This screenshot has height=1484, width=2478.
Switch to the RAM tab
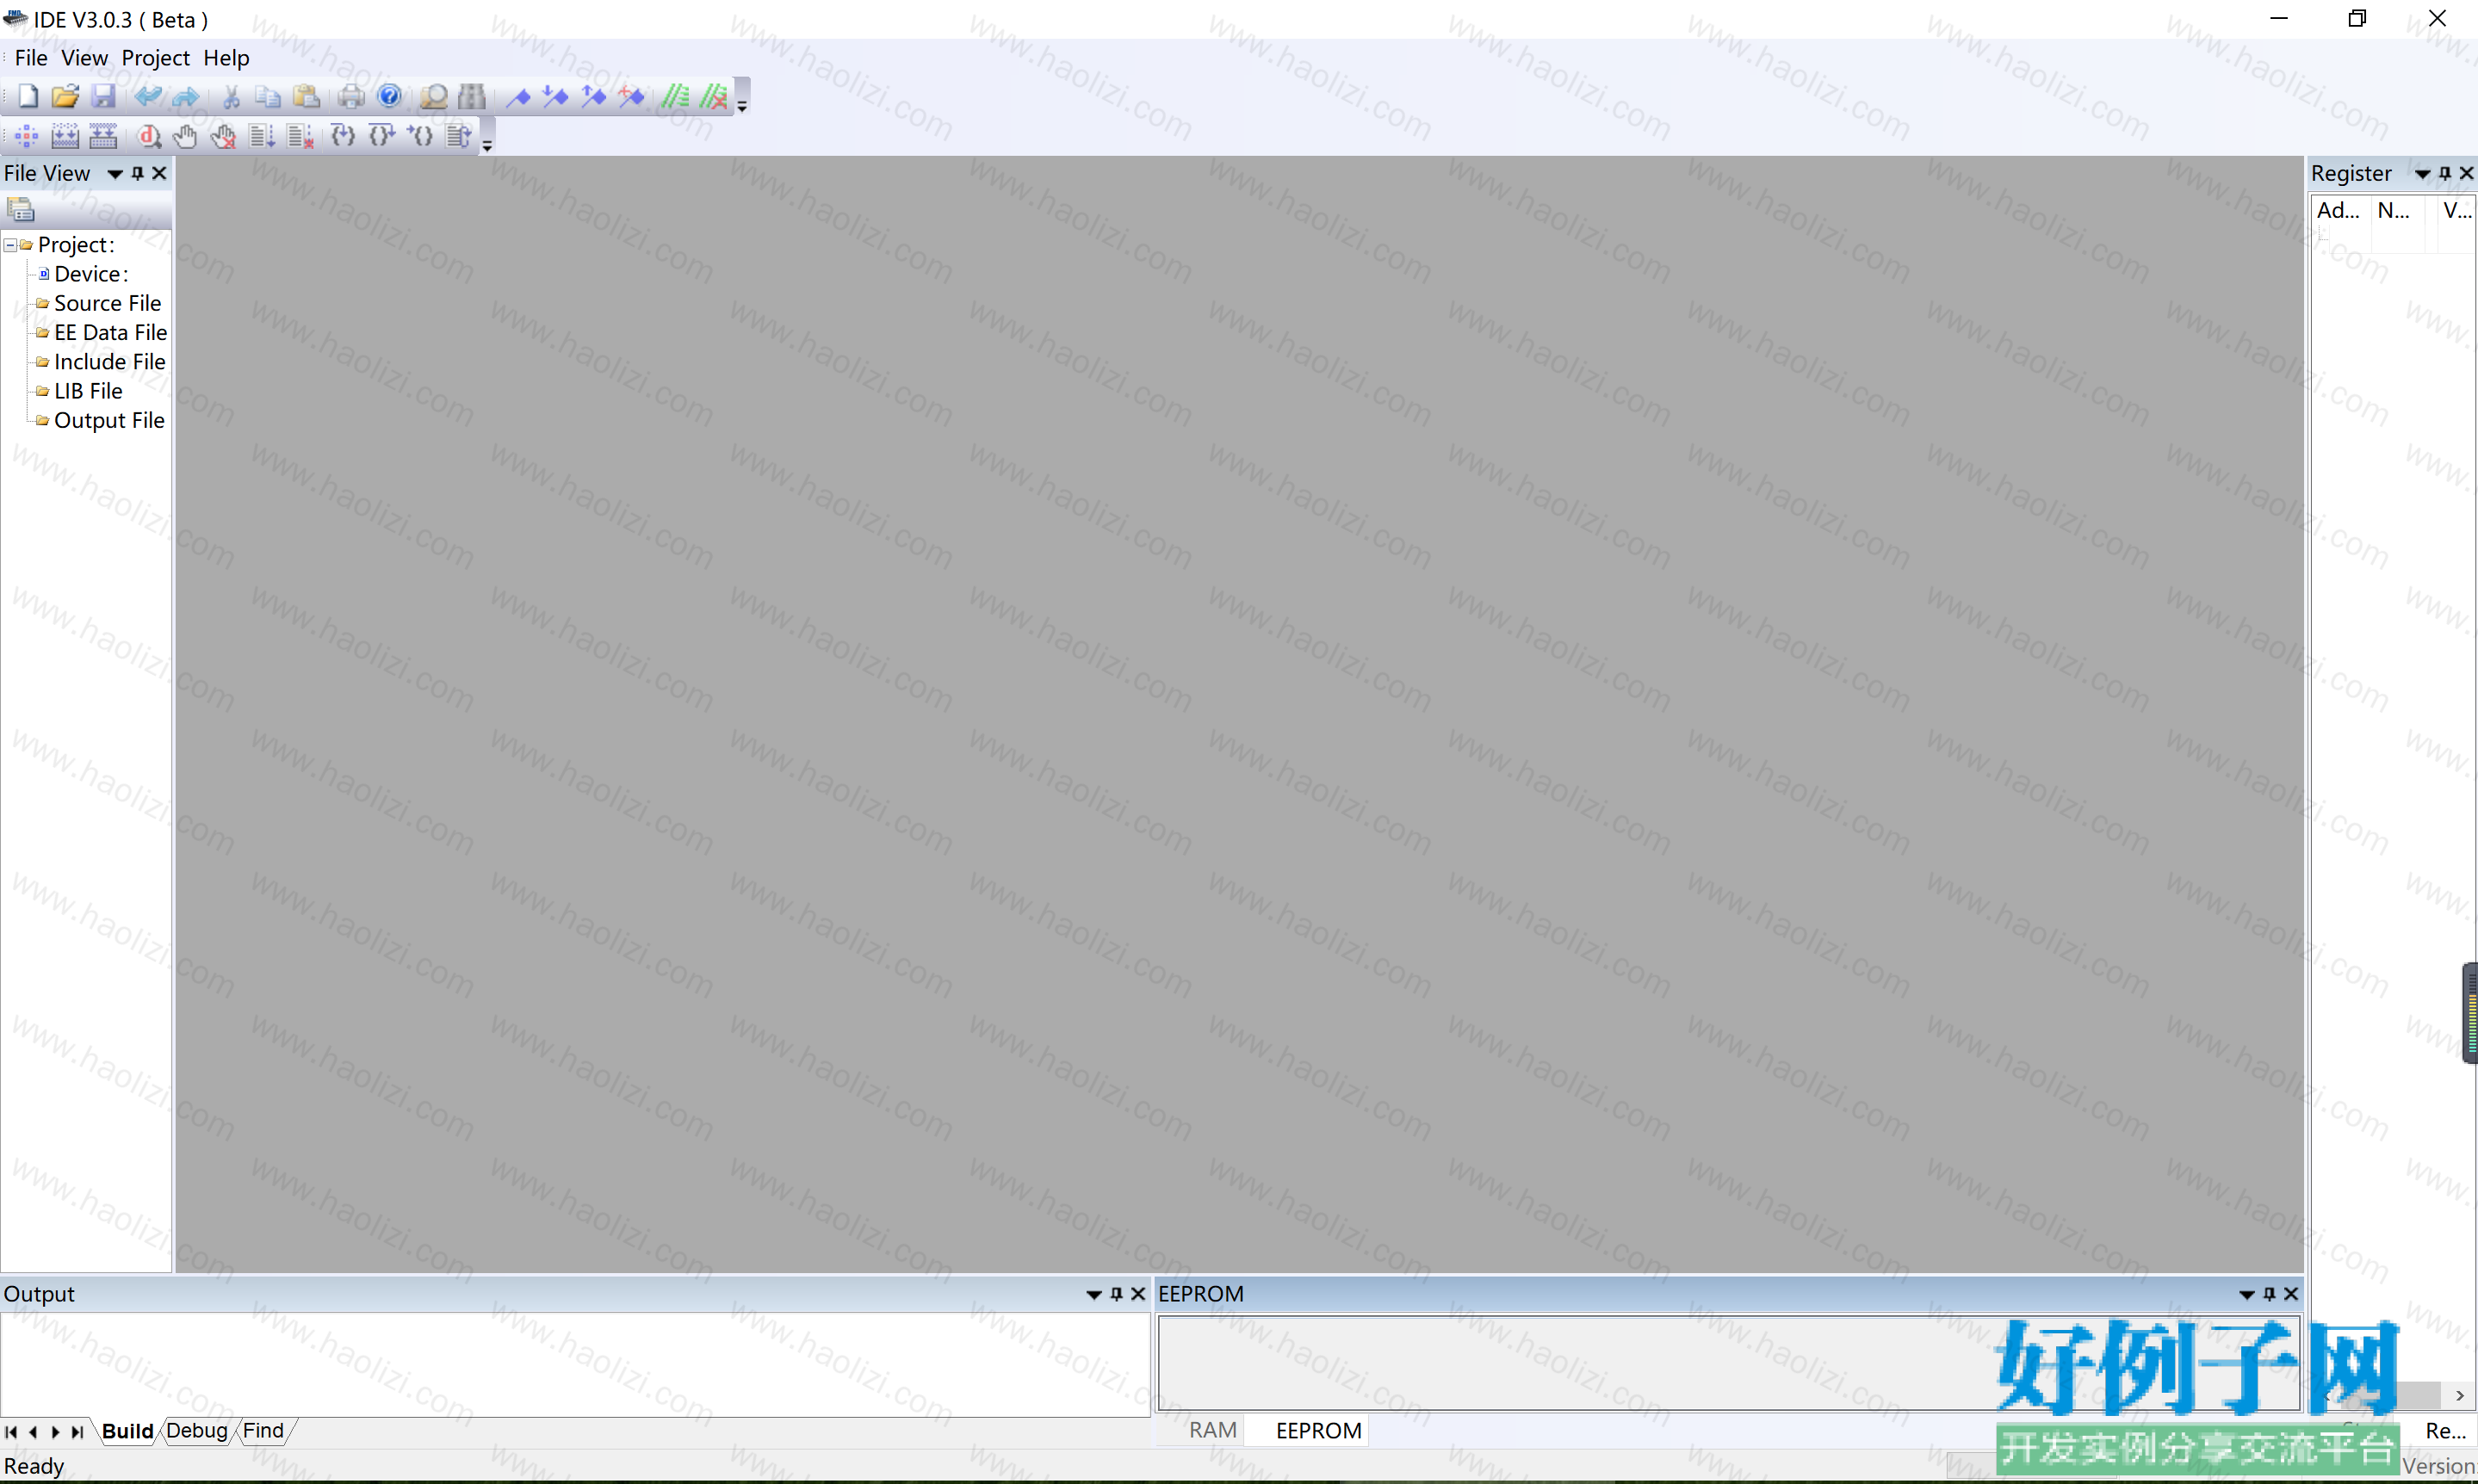click(x=1212, y=1431)
